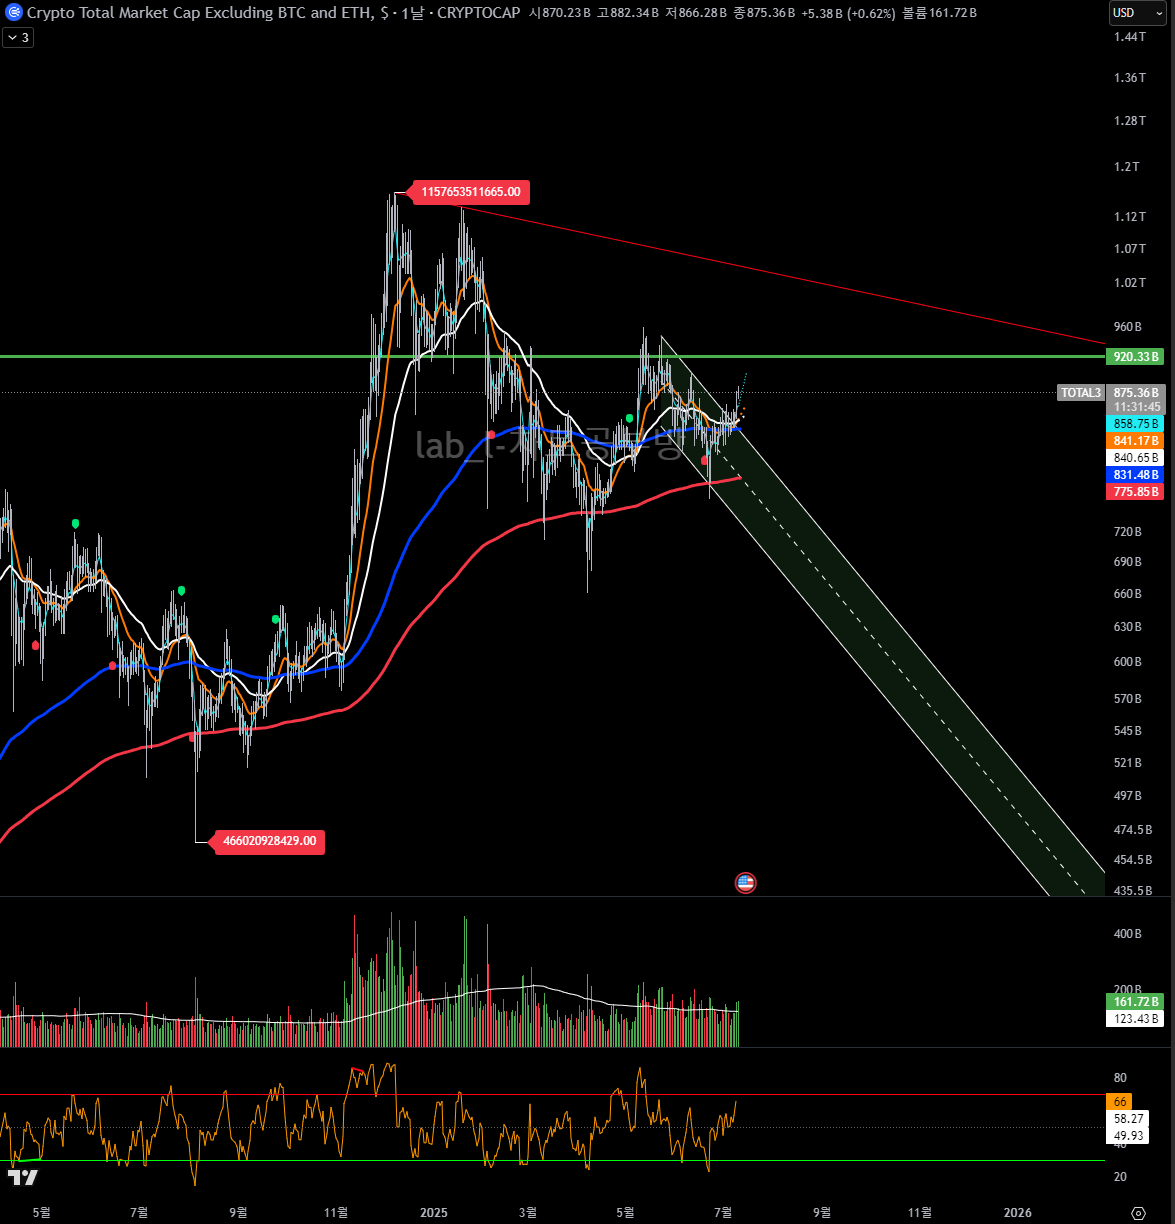The width and height of the screenshot is (1175, 1224).
Task: Click the crypto symbol logo icon beside the title
Action: point(14,13)
